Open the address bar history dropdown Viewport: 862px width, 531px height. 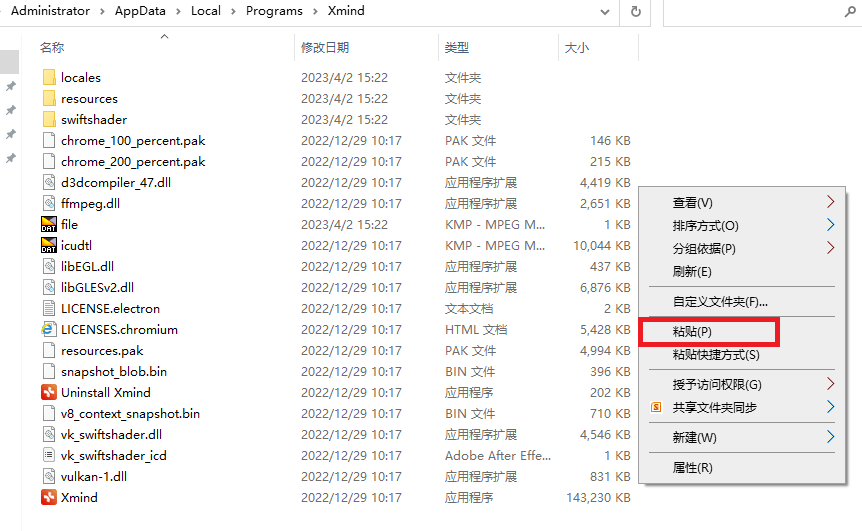point(605,12)
